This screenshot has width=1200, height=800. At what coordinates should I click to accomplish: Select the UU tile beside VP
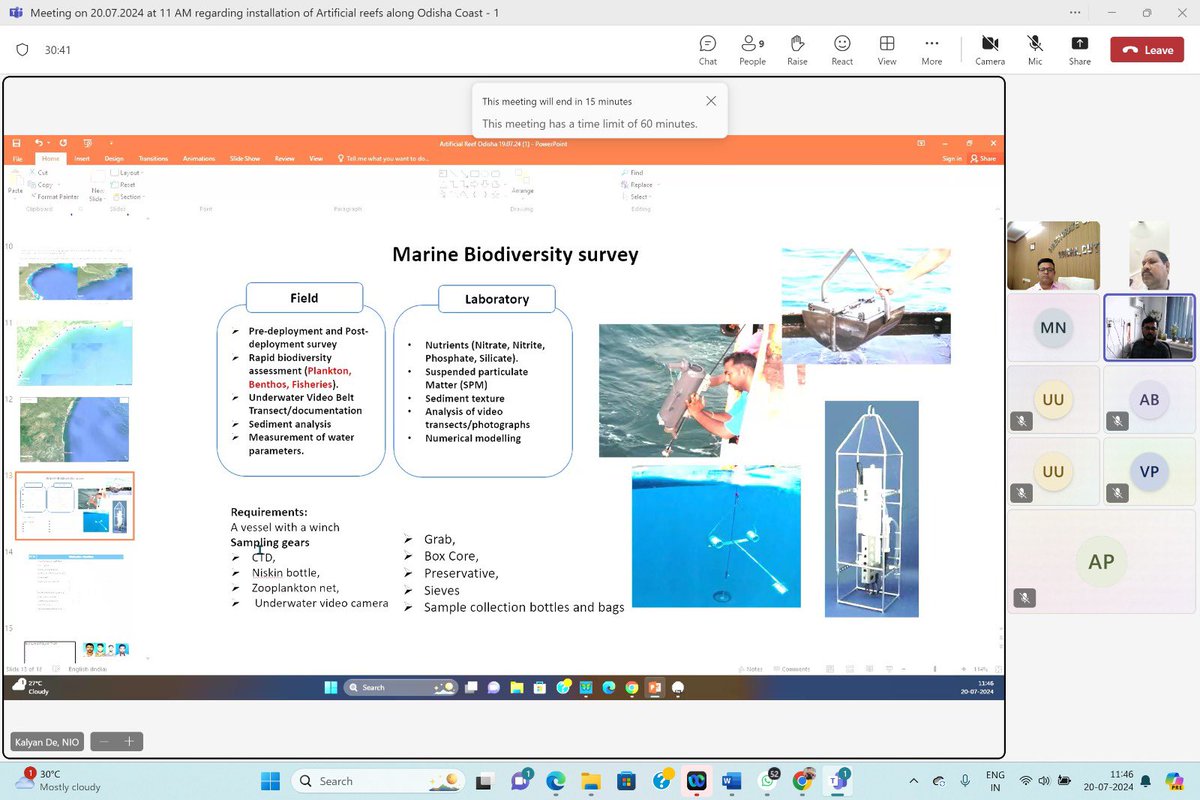[1053, 471]
